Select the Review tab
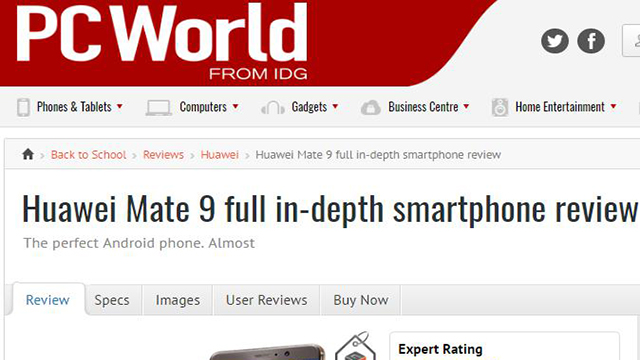Screen dimensions: 640x360 (48, 300)
